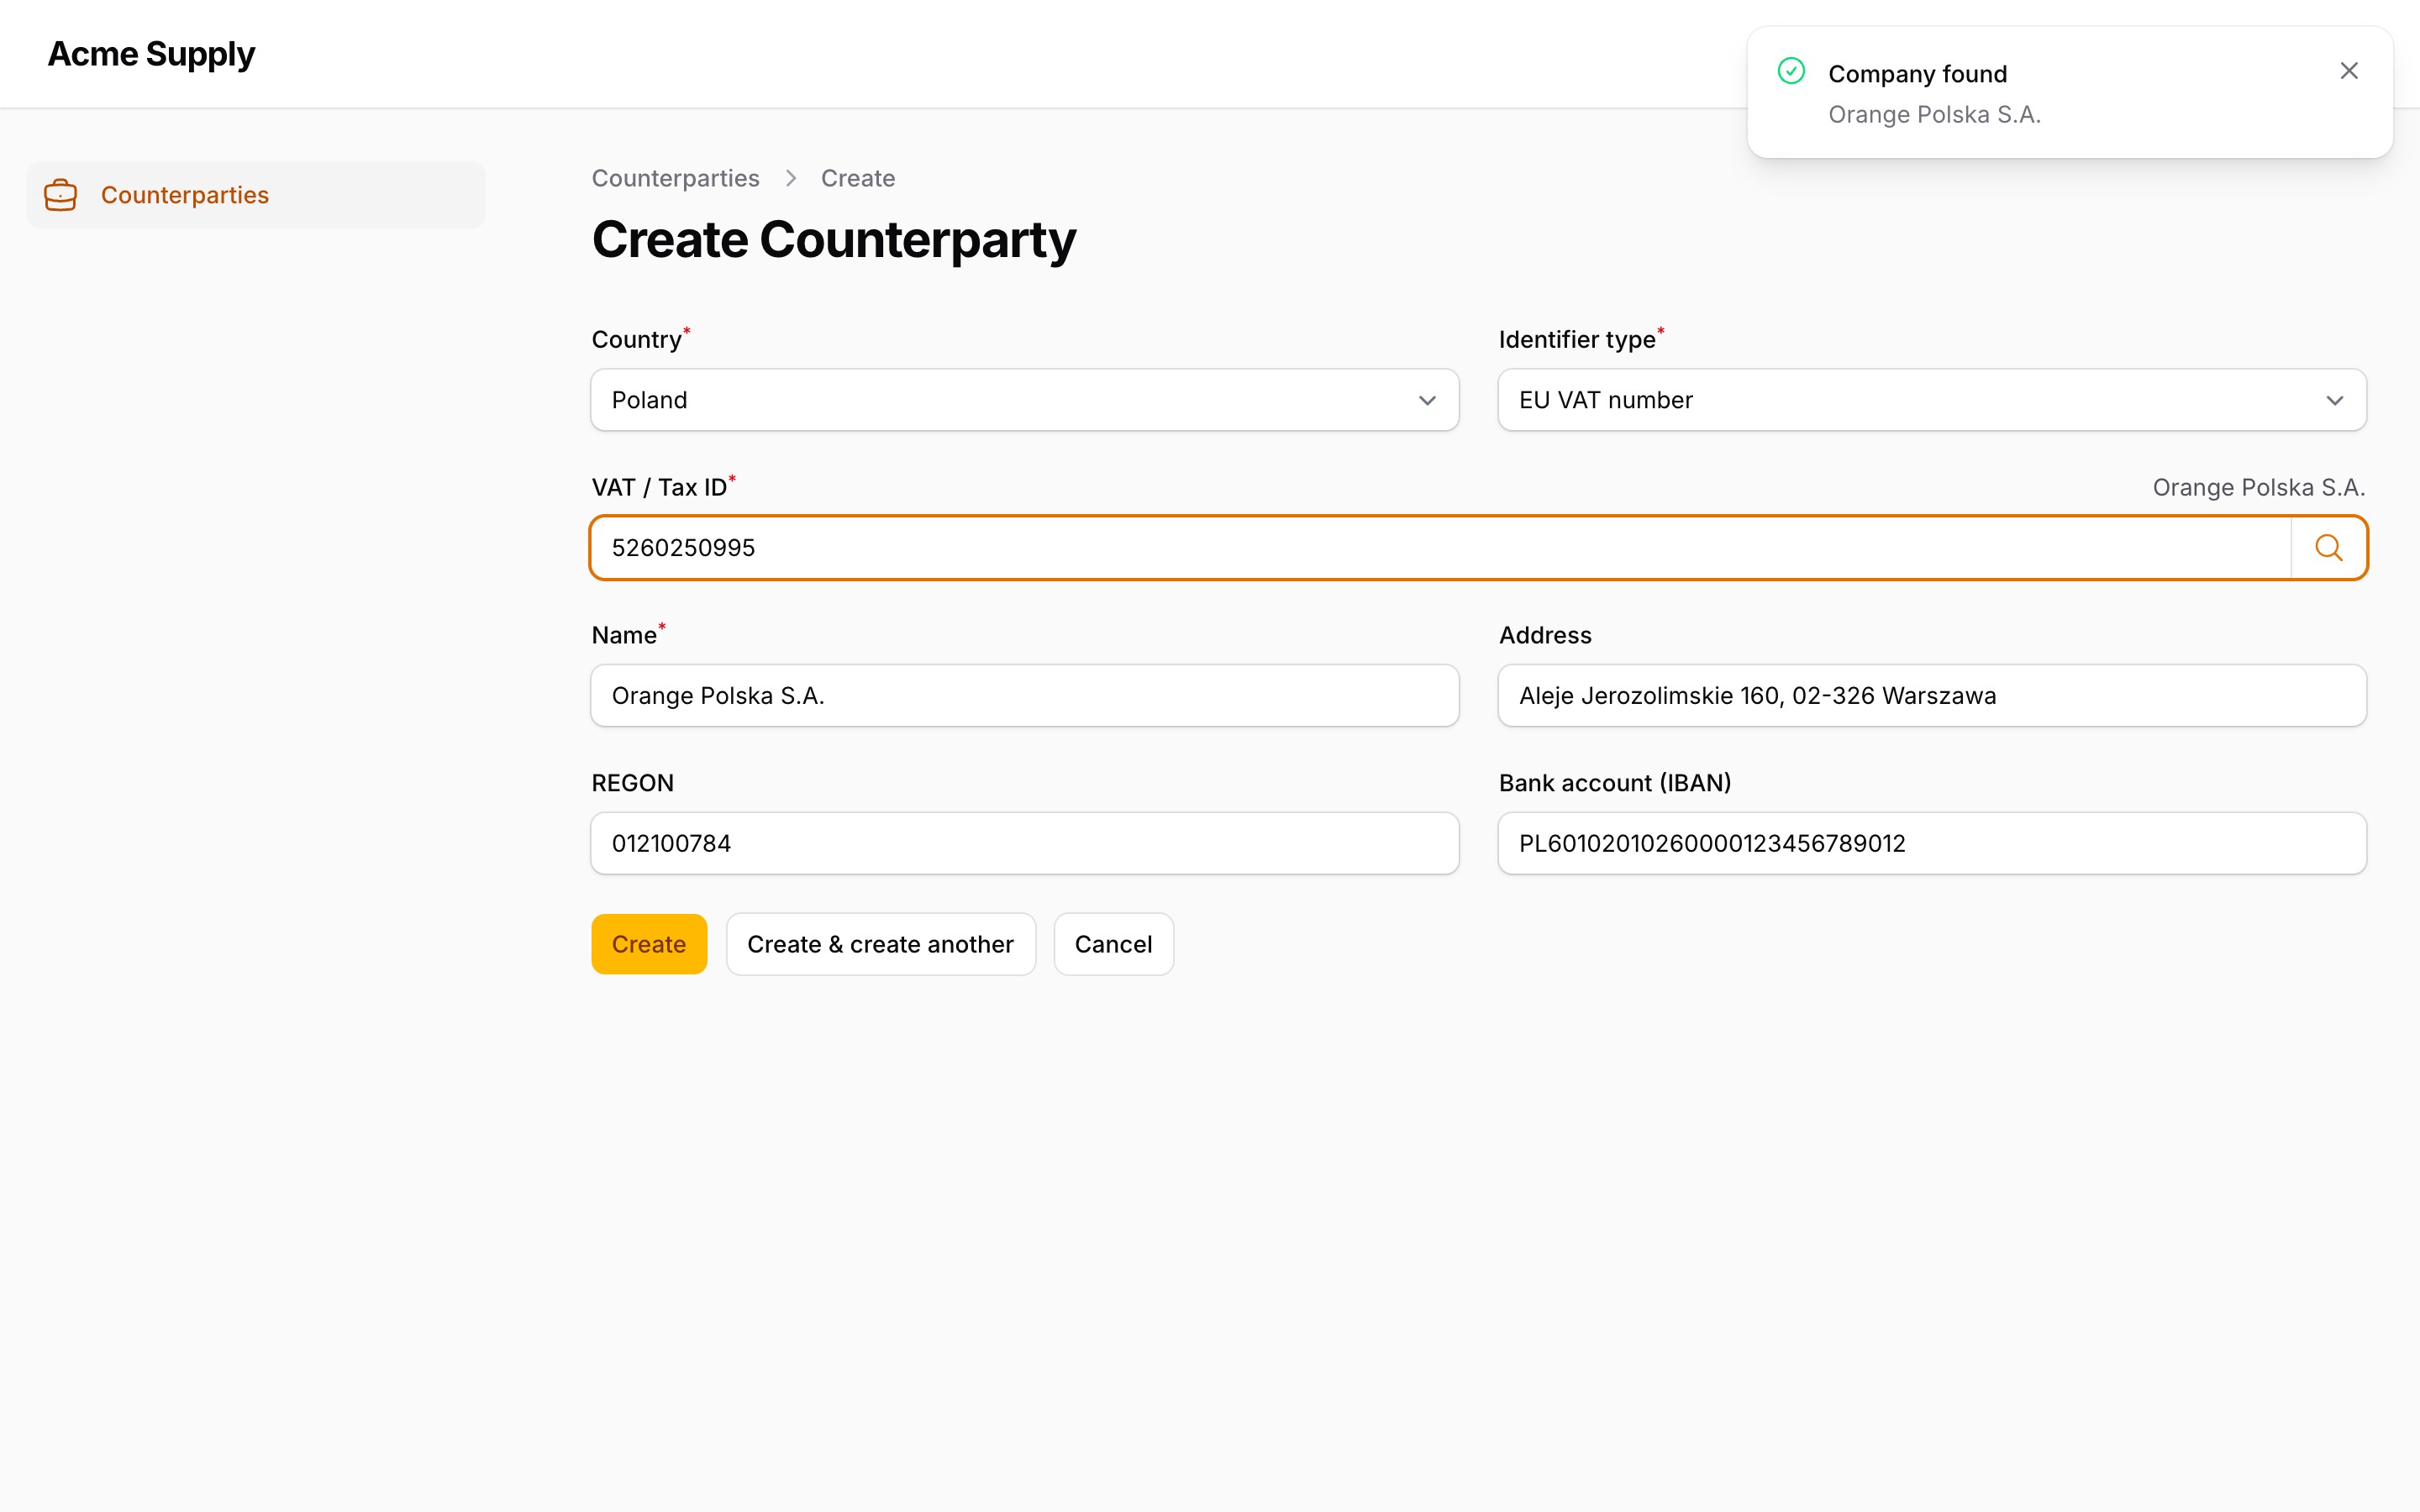This screenshot has height=1512, width=2420.
Task: Focus the VAT / Tax ID field
Action: [1440, 548]
